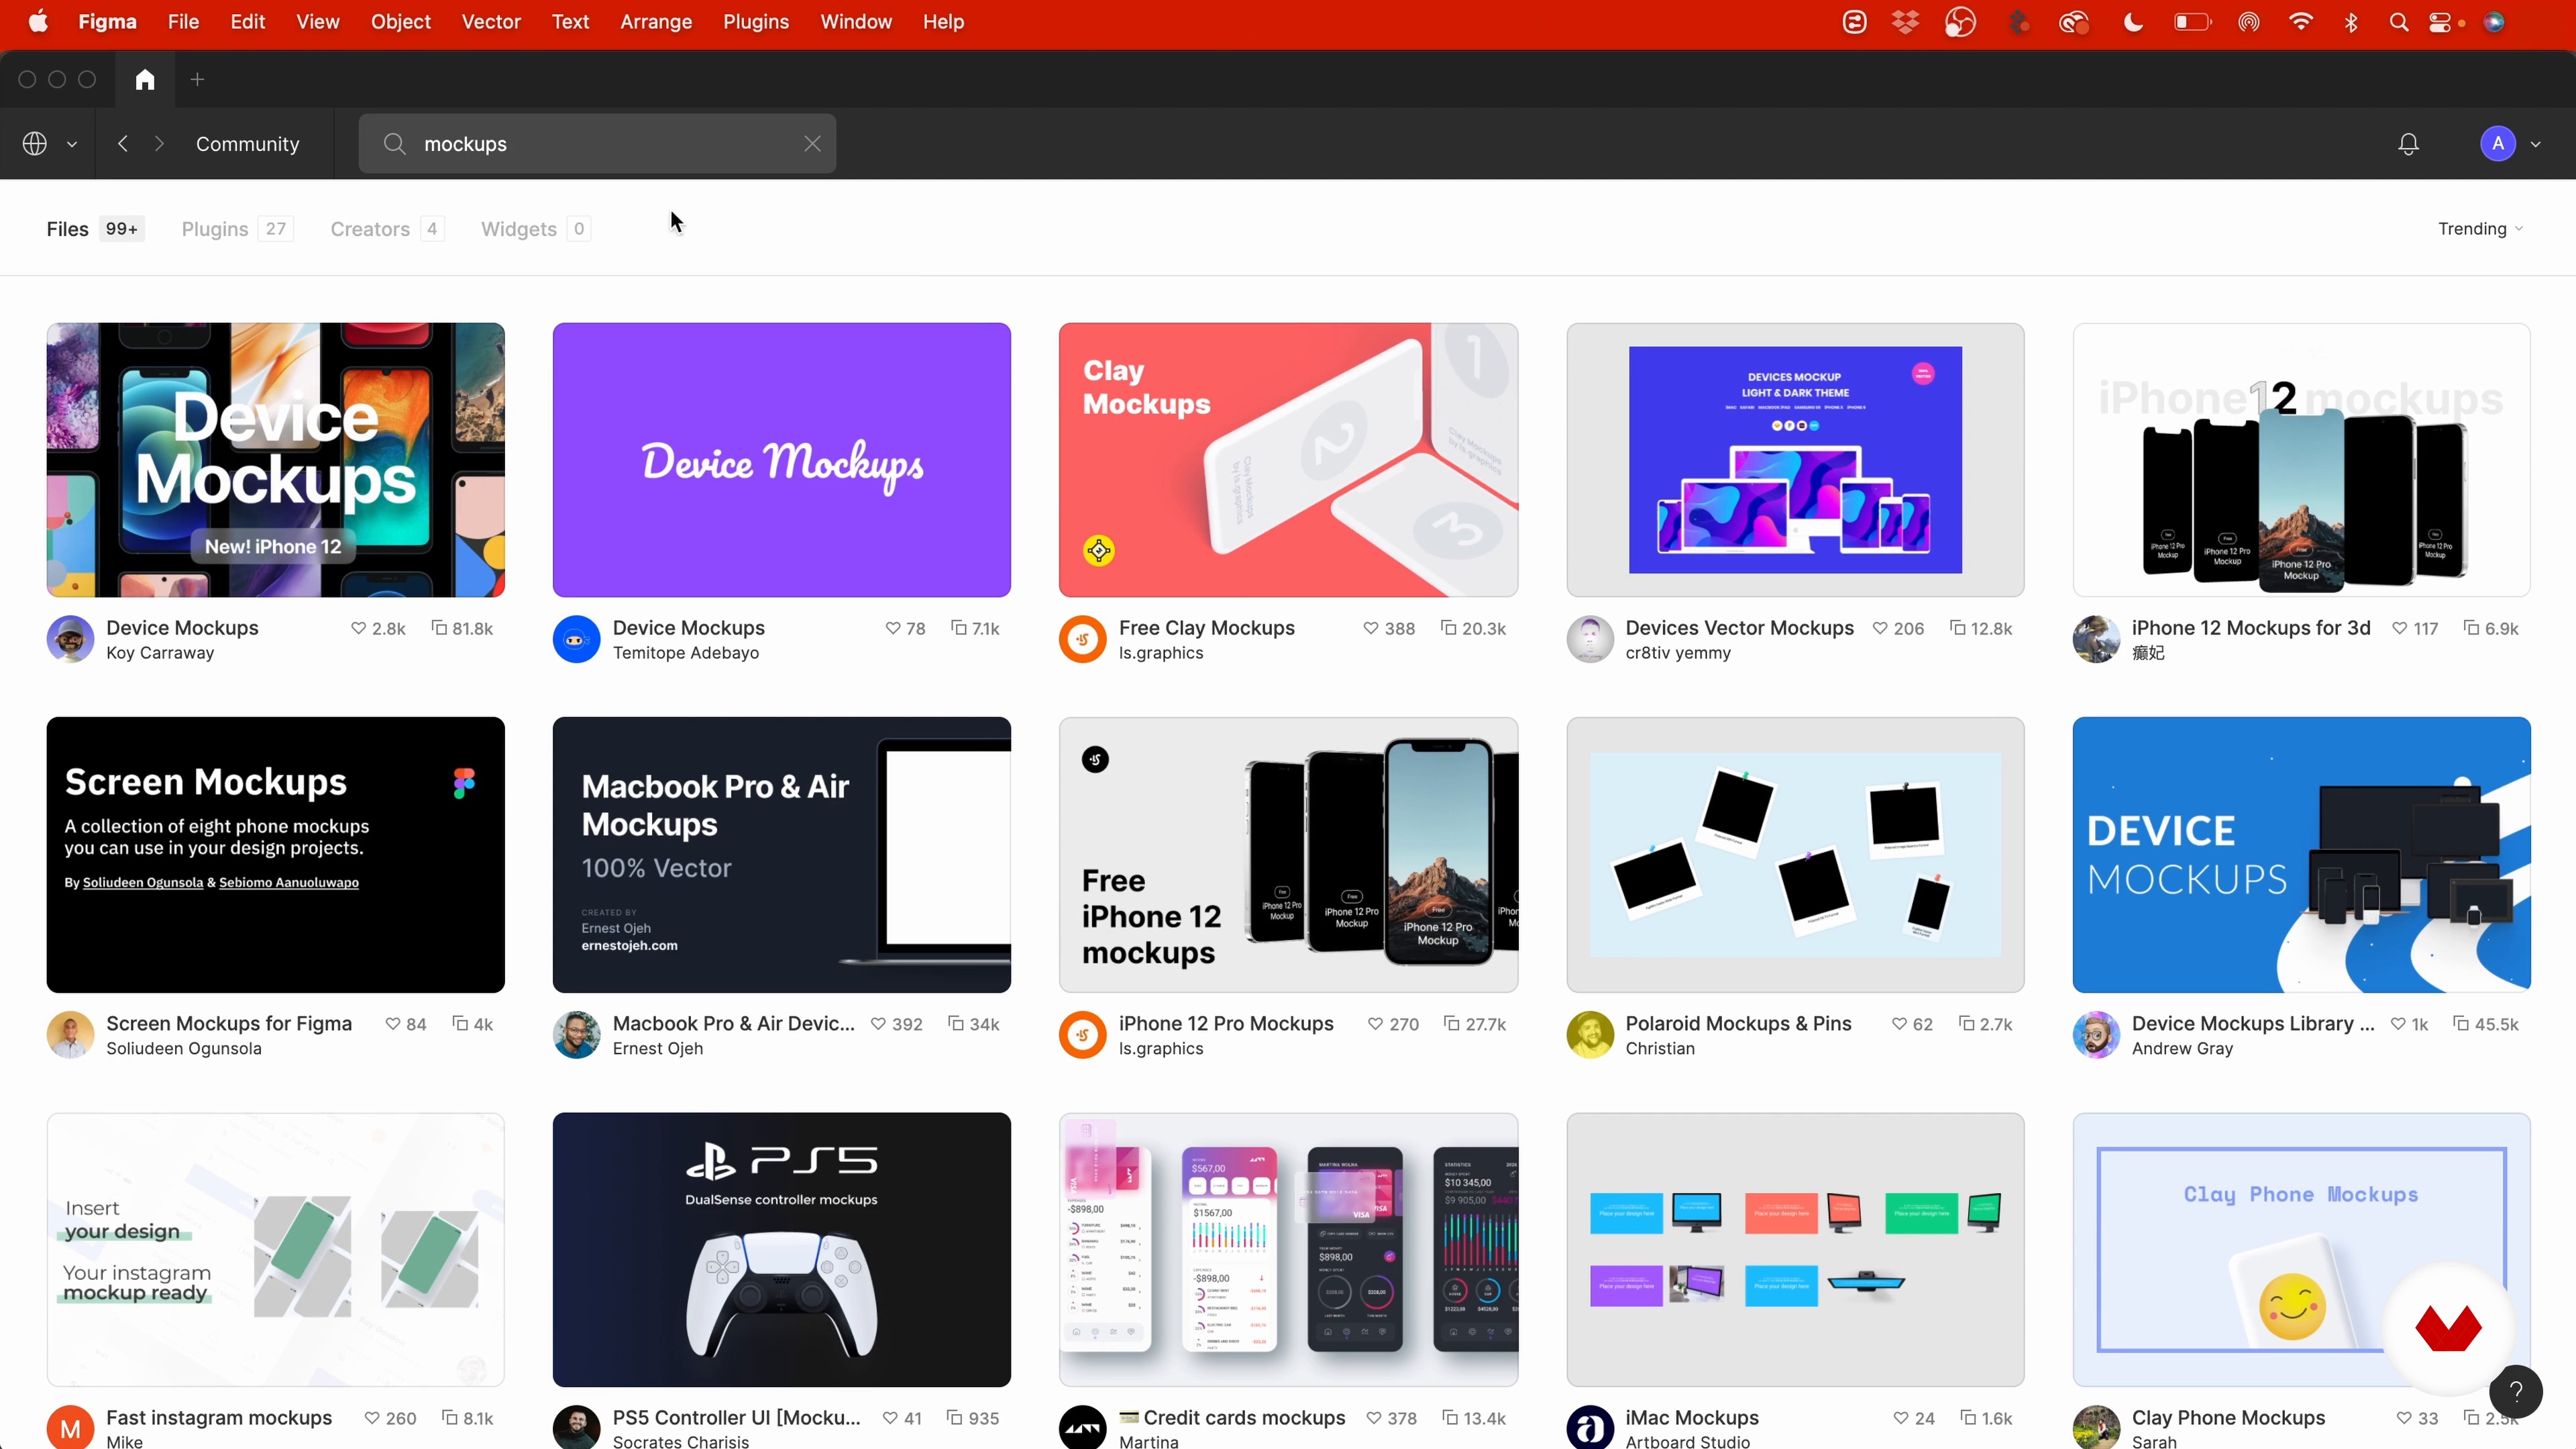Viewport: 2576px width, 1449px height.
Task: Open notifications bell
Action: [2408, 144]
